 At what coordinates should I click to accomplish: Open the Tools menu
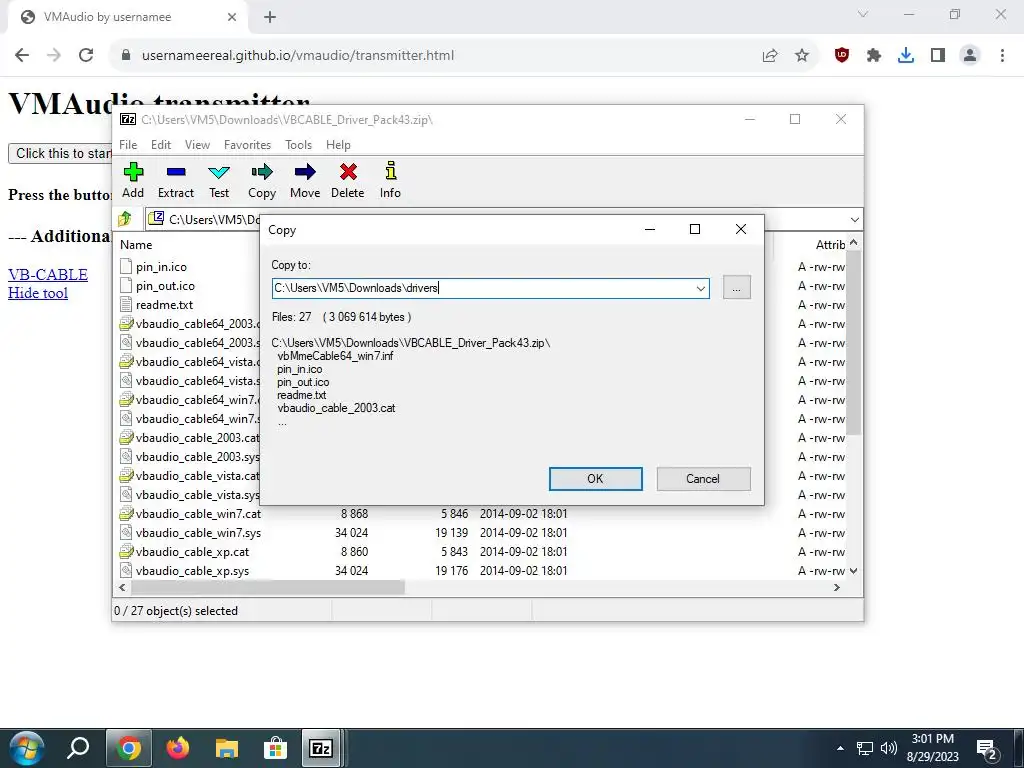point(298,145)
